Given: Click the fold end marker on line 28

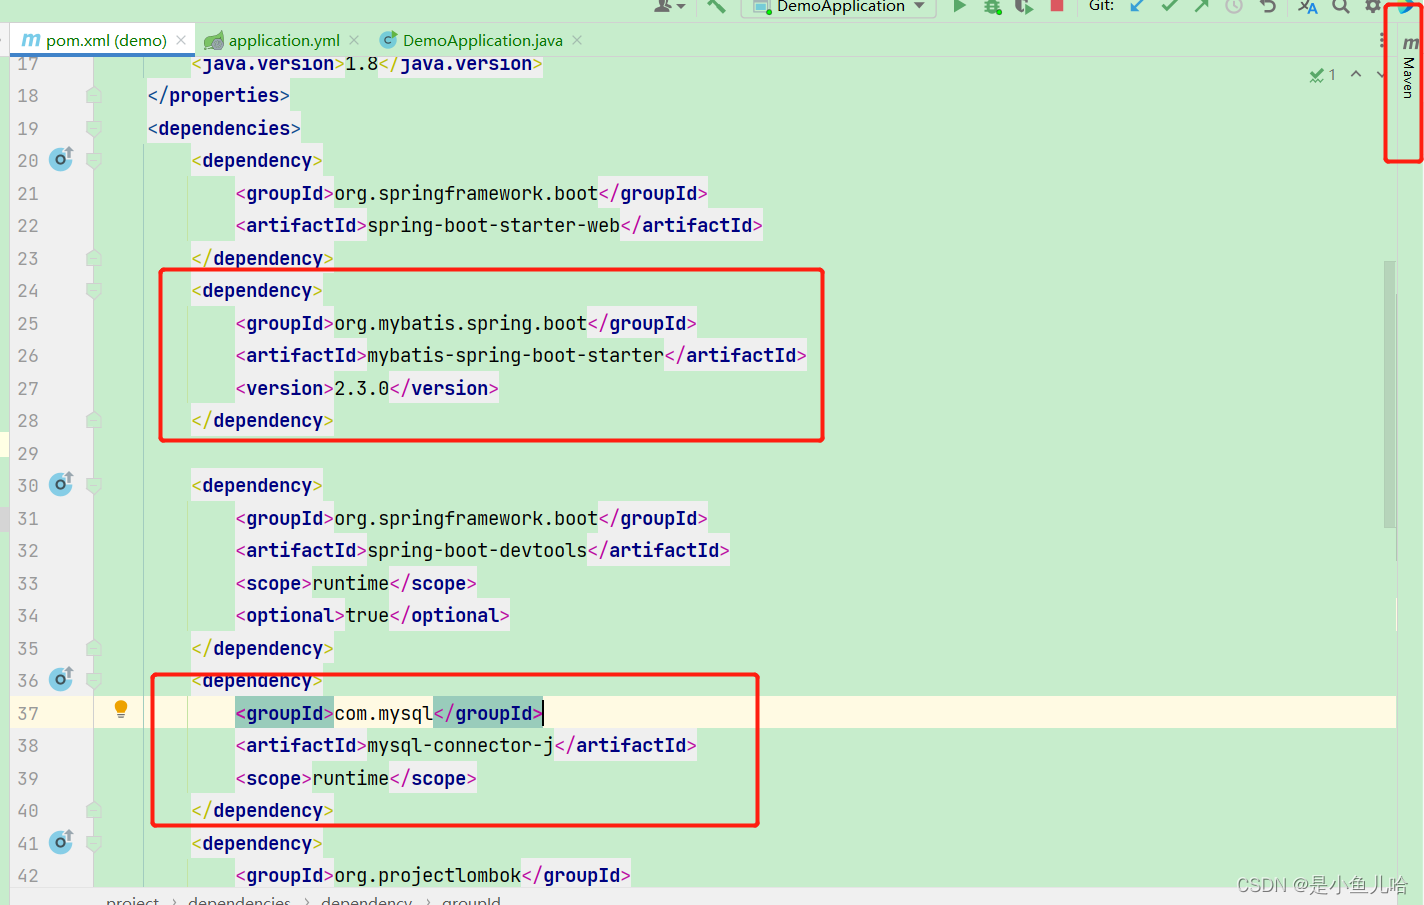Looking at the screenshot, I should point(94,420).
